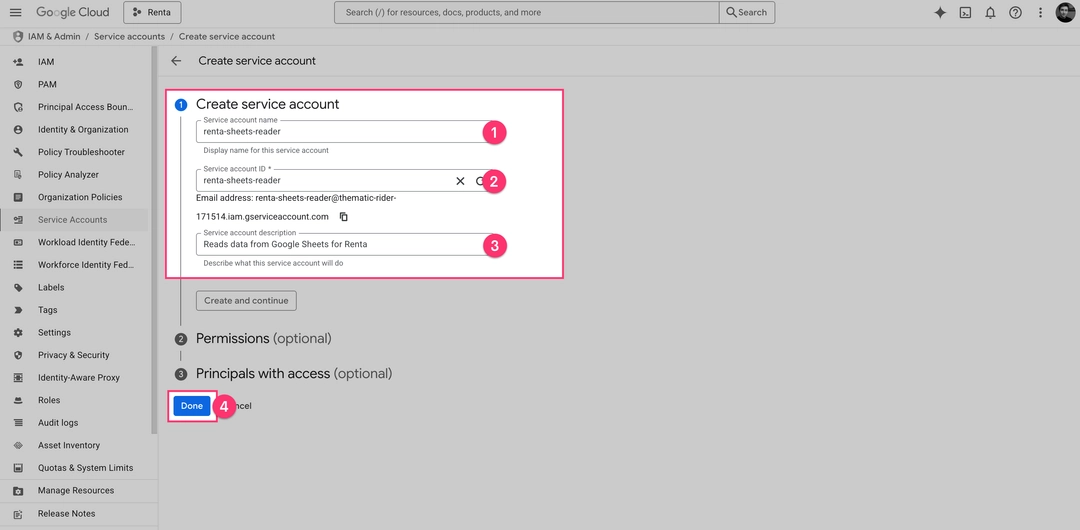Open the notifications bell
The height and width of the screenshot is (530, 1080).
pos(990,12)
